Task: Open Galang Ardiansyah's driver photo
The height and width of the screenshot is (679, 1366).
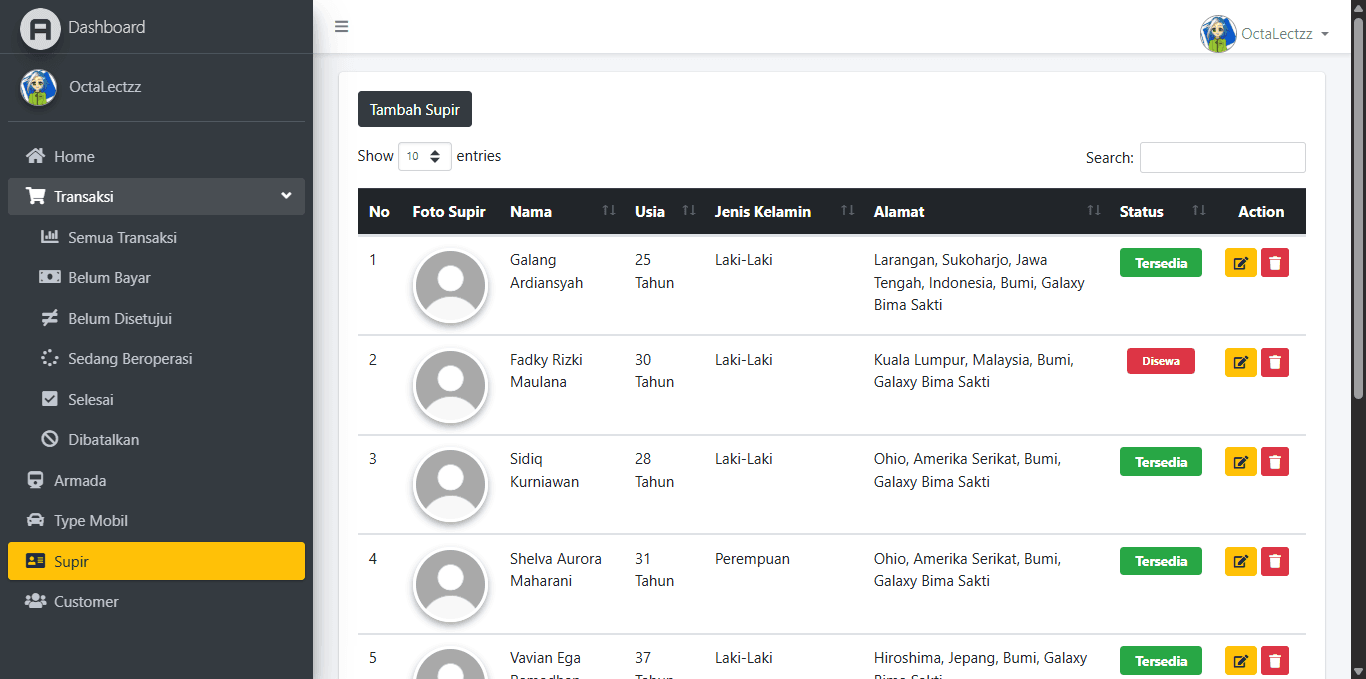Action: (x=451, y=286)
